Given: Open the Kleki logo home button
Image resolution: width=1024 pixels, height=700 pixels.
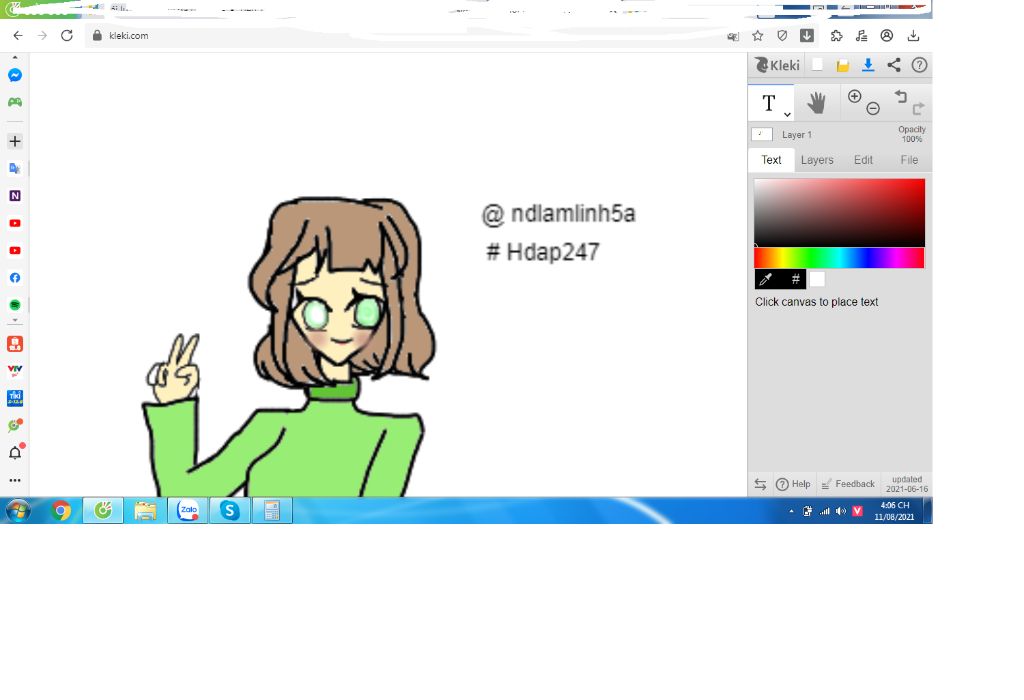Looking at the screenshot, I should [777, 65].
